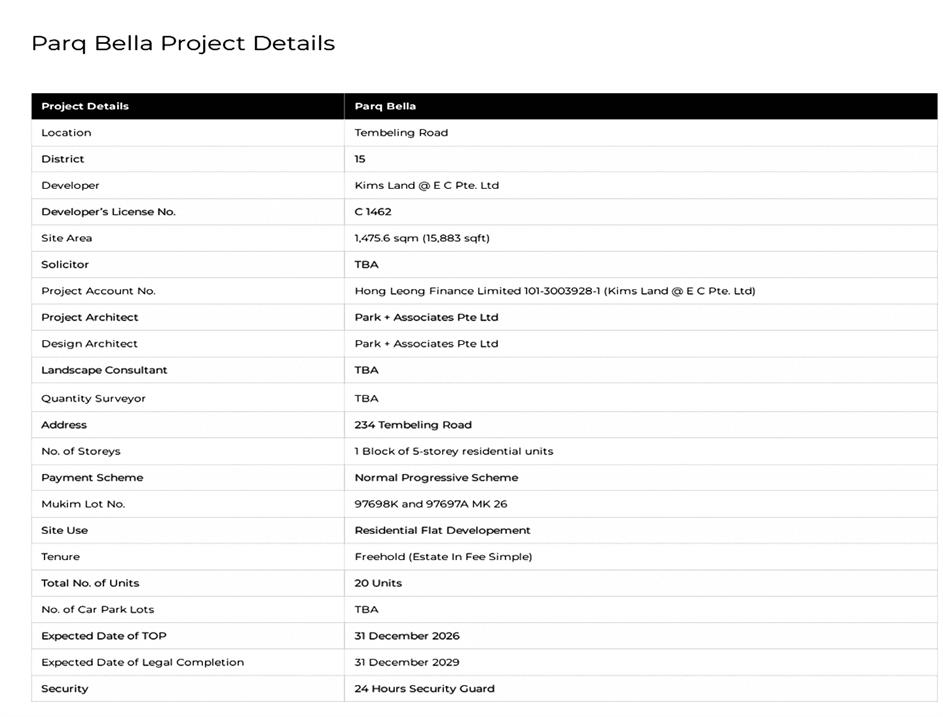Select the Landscape Consultant label

point(104,370)
